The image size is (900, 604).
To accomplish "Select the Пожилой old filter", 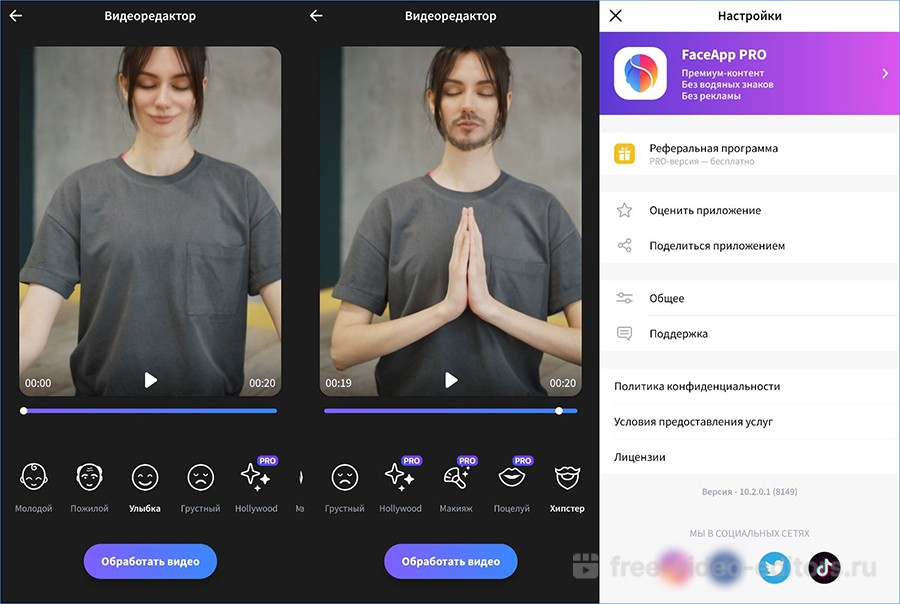I will 89,487.
